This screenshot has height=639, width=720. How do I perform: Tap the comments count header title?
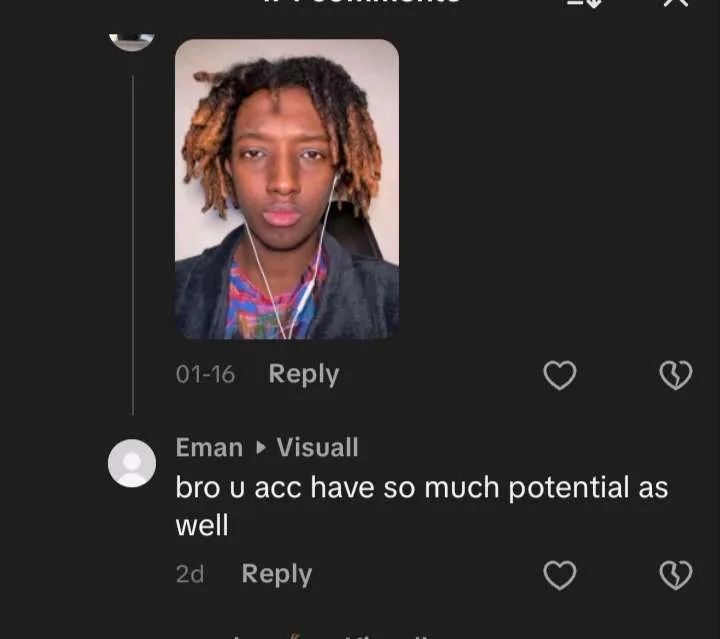[x=361, y=2]
